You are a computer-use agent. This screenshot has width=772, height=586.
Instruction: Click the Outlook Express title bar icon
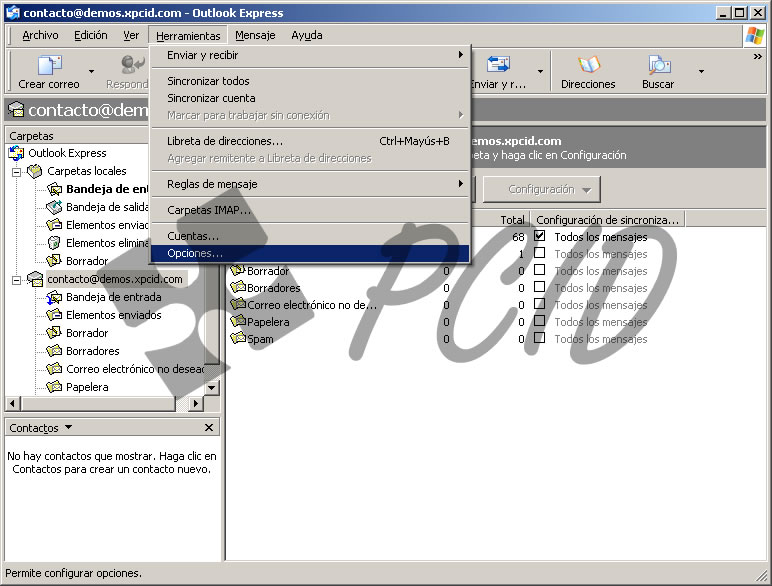(12, 12)
